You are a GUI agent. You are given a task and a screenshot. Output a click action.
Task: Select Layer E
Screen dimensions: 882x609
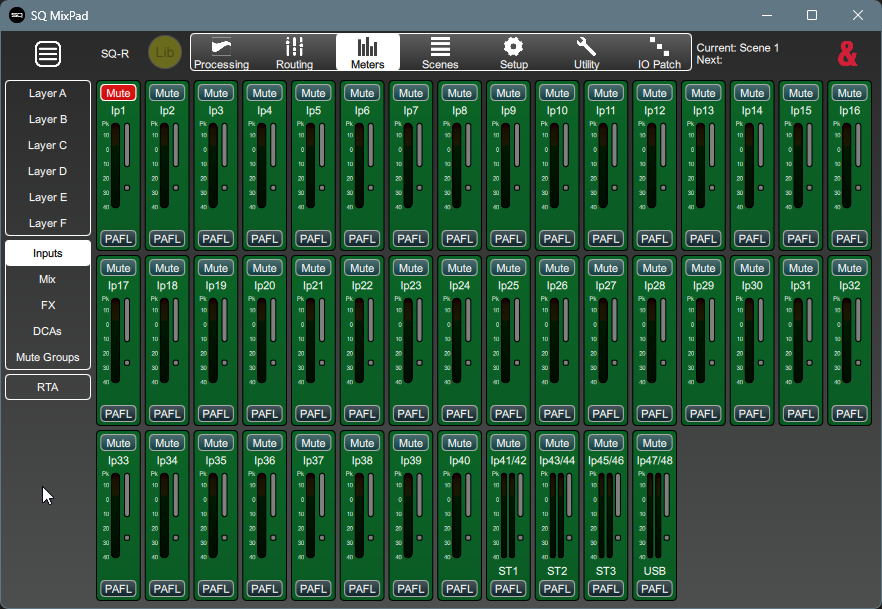point(48,197)
